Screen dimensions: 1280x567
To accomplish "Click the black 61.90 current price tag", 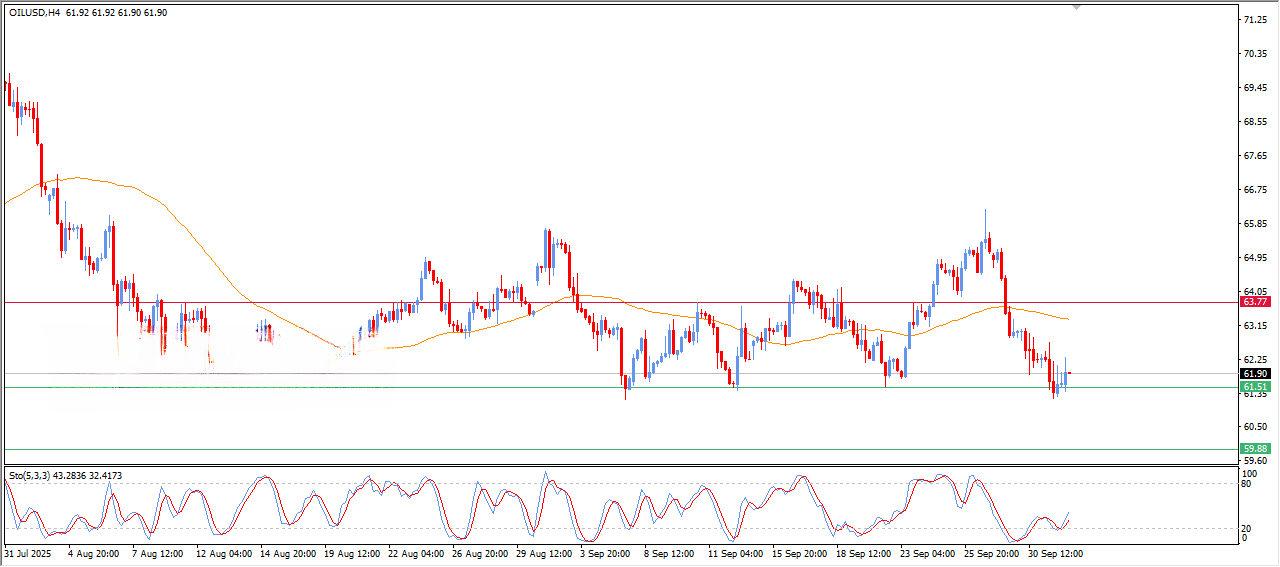I will 1254,374.
